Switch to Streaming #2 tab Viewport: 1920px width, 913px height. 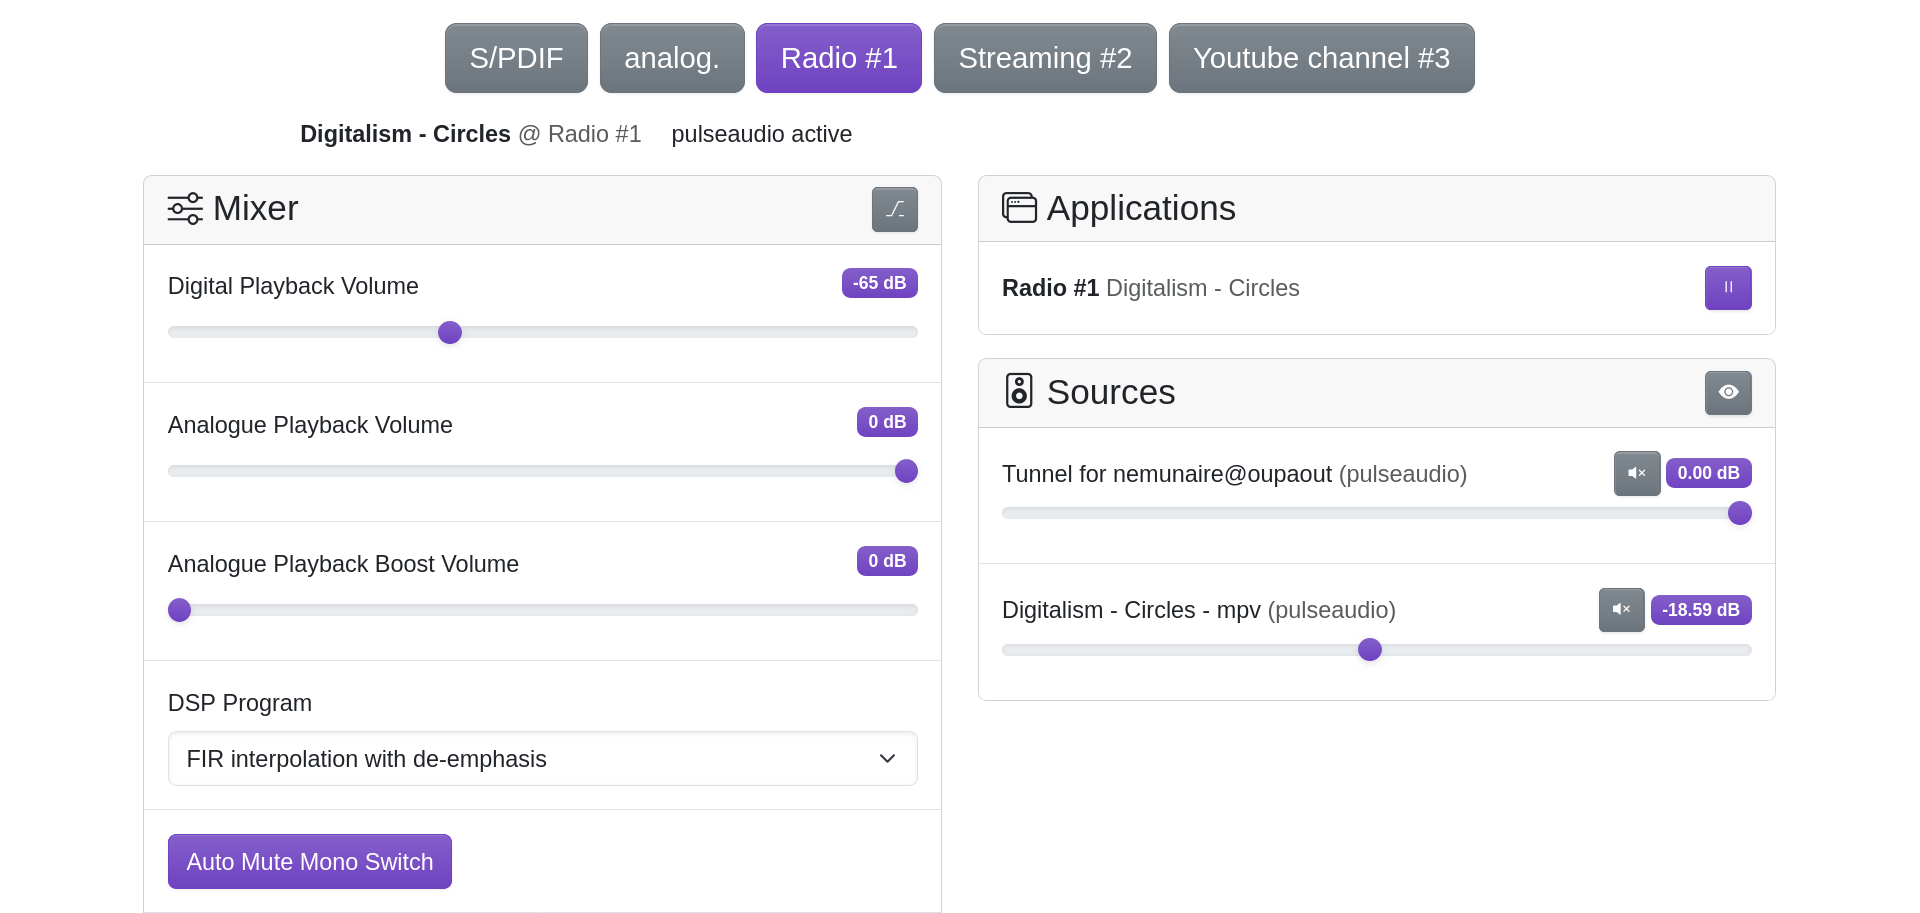click(1045, 58)
